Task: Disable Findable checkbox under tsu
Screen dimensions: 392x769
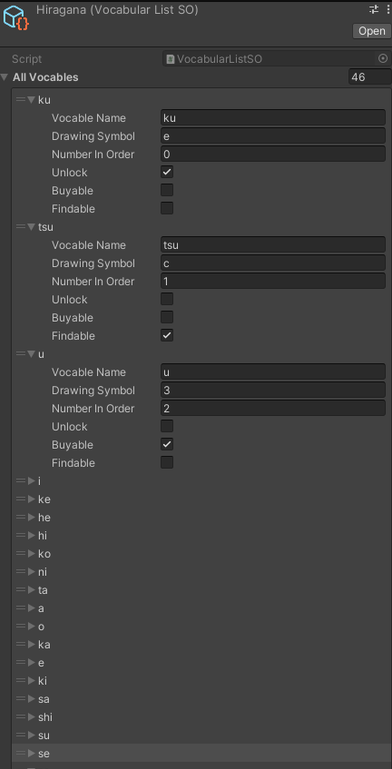Action: click(167, 335)
